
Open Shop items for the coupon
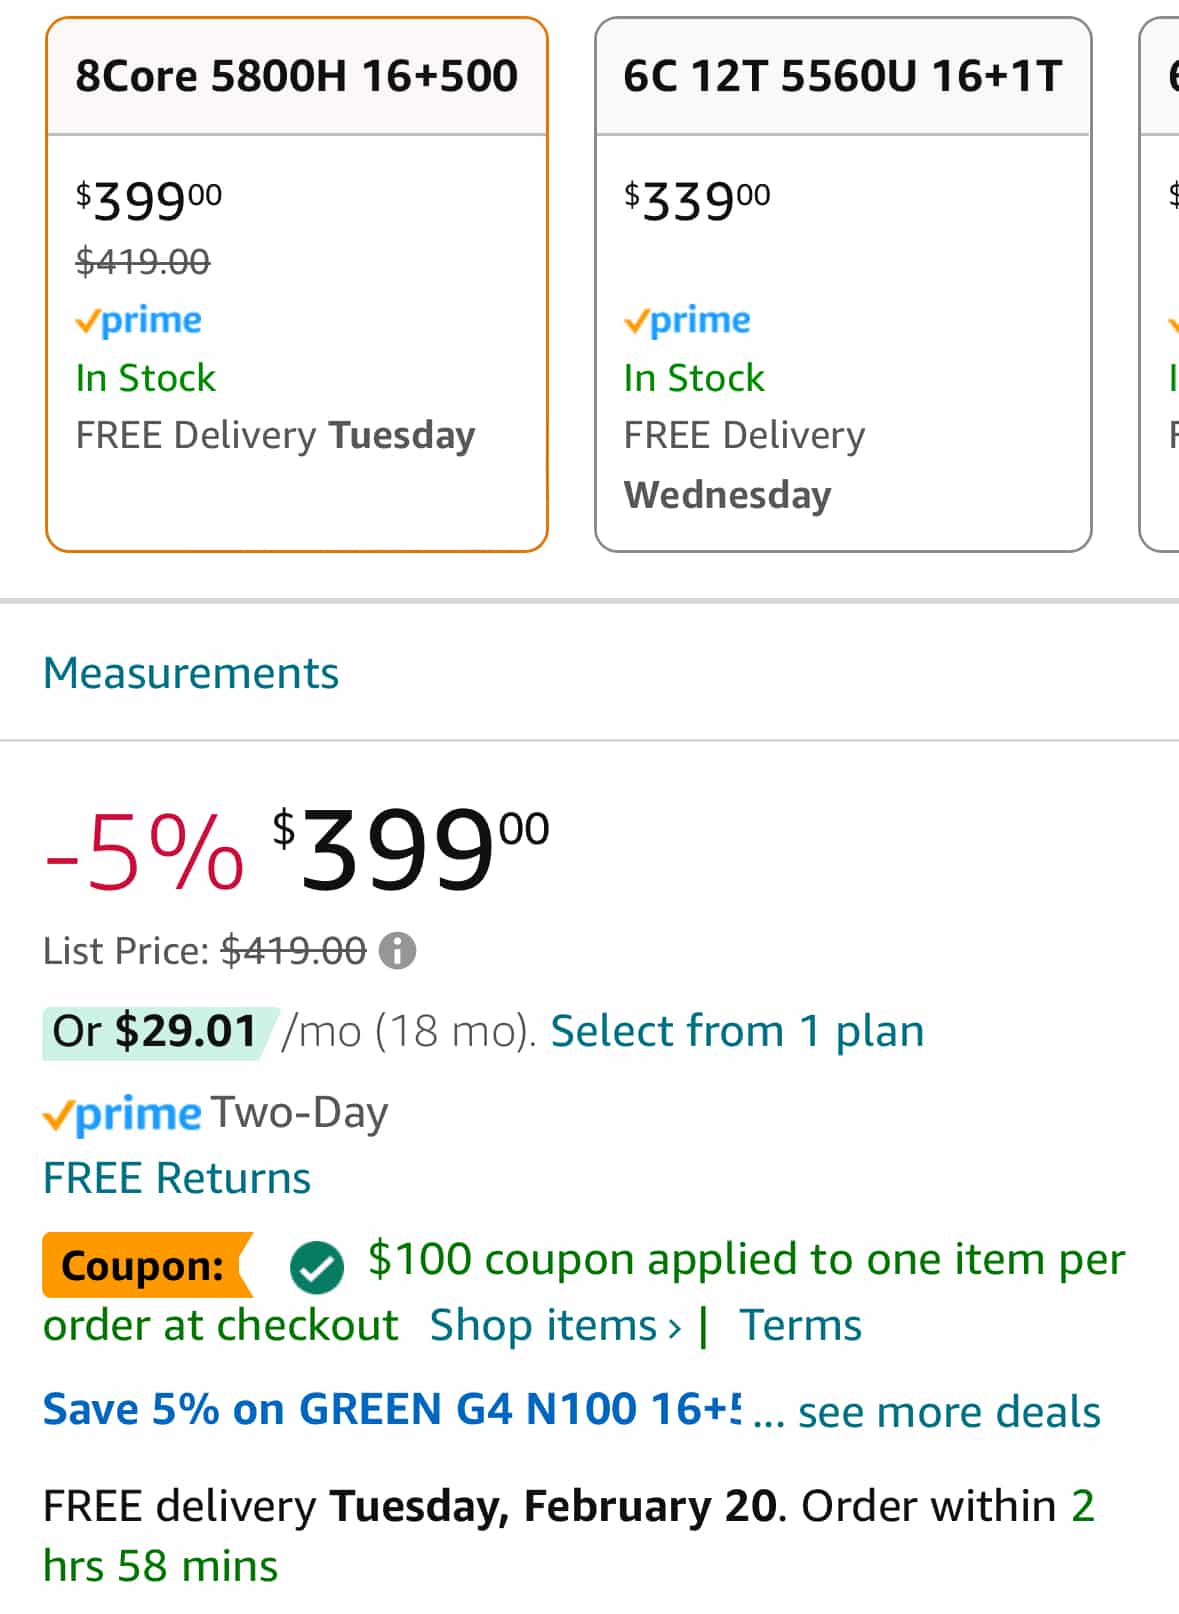[x=555, y=1326]
